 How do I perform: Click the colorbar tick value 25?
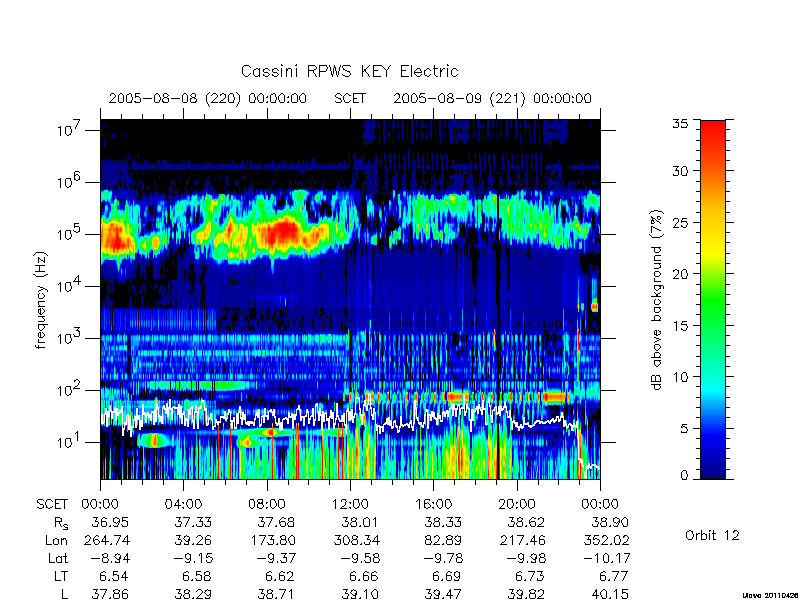click(680, 222)
